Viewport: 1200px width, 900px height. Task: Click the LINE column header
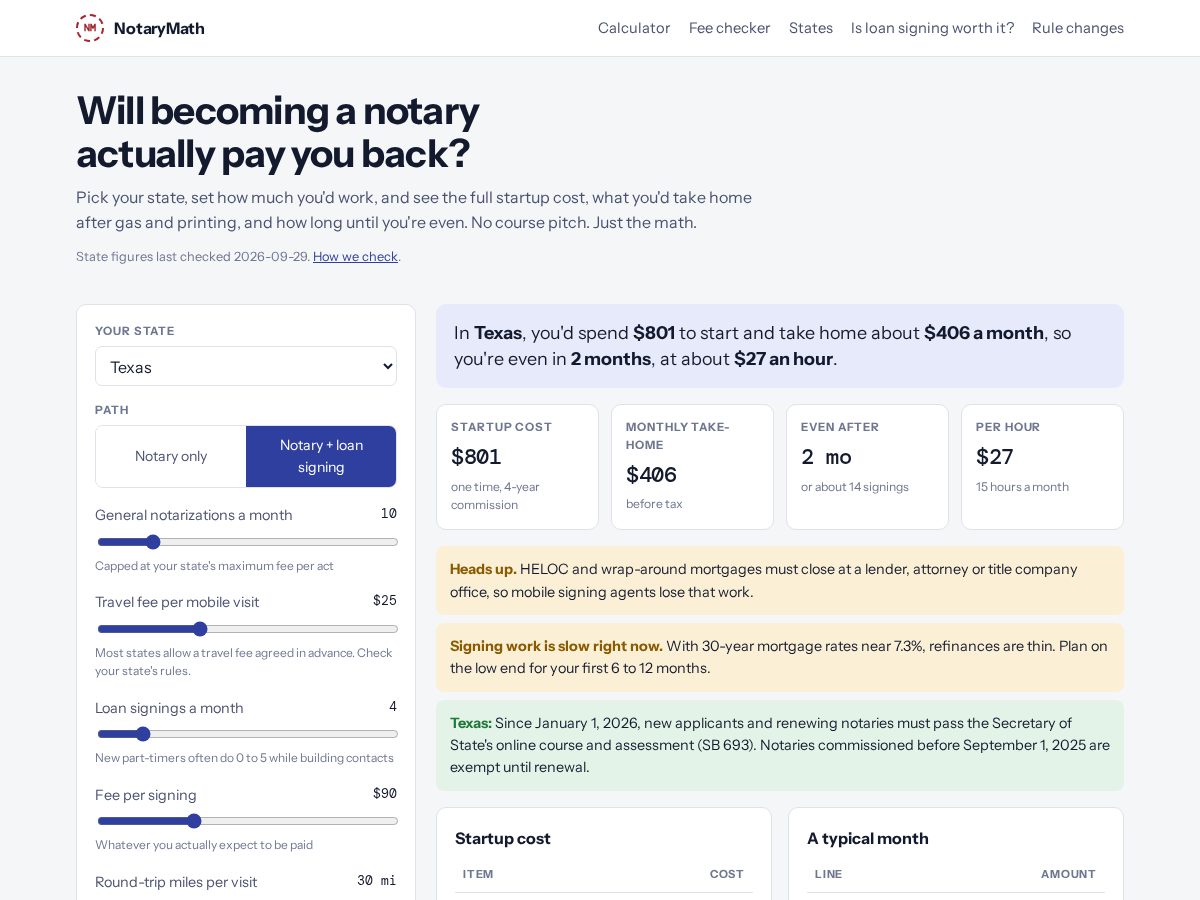click(829, 874)
